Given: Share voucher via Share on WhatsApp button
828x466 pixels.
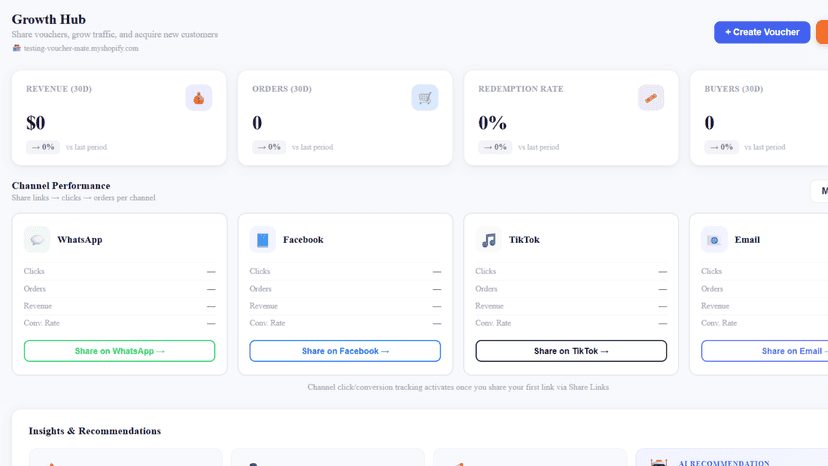Looking at the screenshot, I should 119,351.
